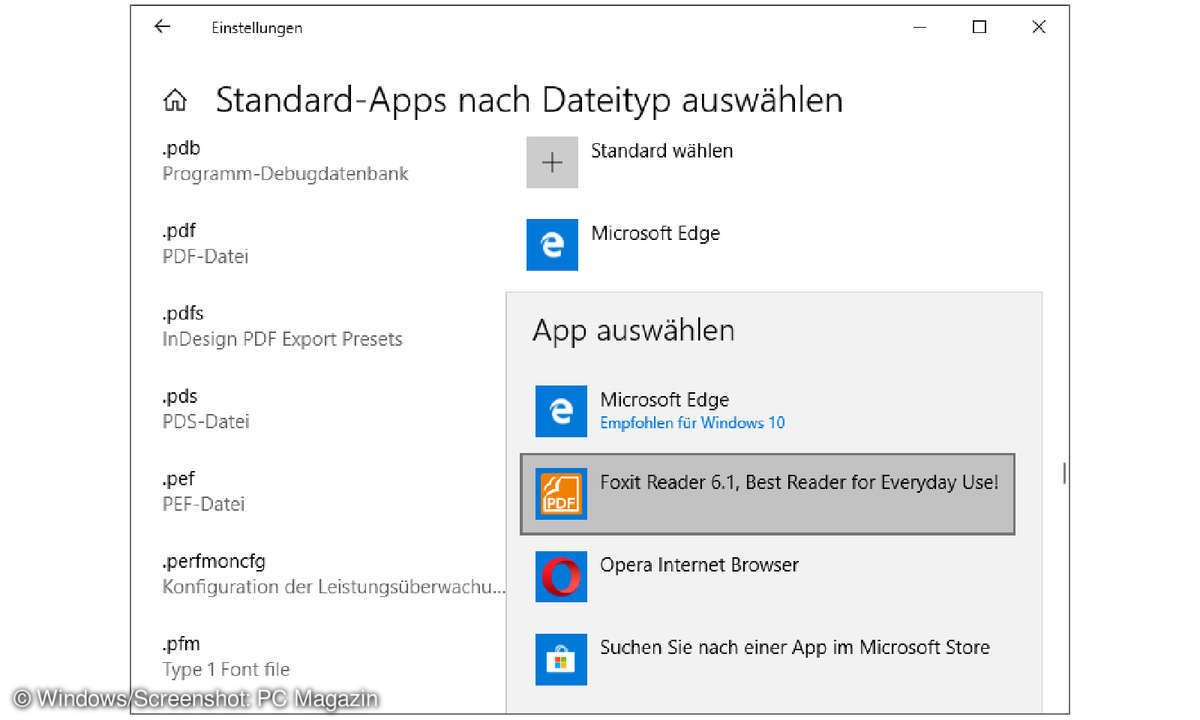The image size is (1200, 720).
Task: Go back with the arrow in Einstellungen
Action: click(x=162, y=27)
